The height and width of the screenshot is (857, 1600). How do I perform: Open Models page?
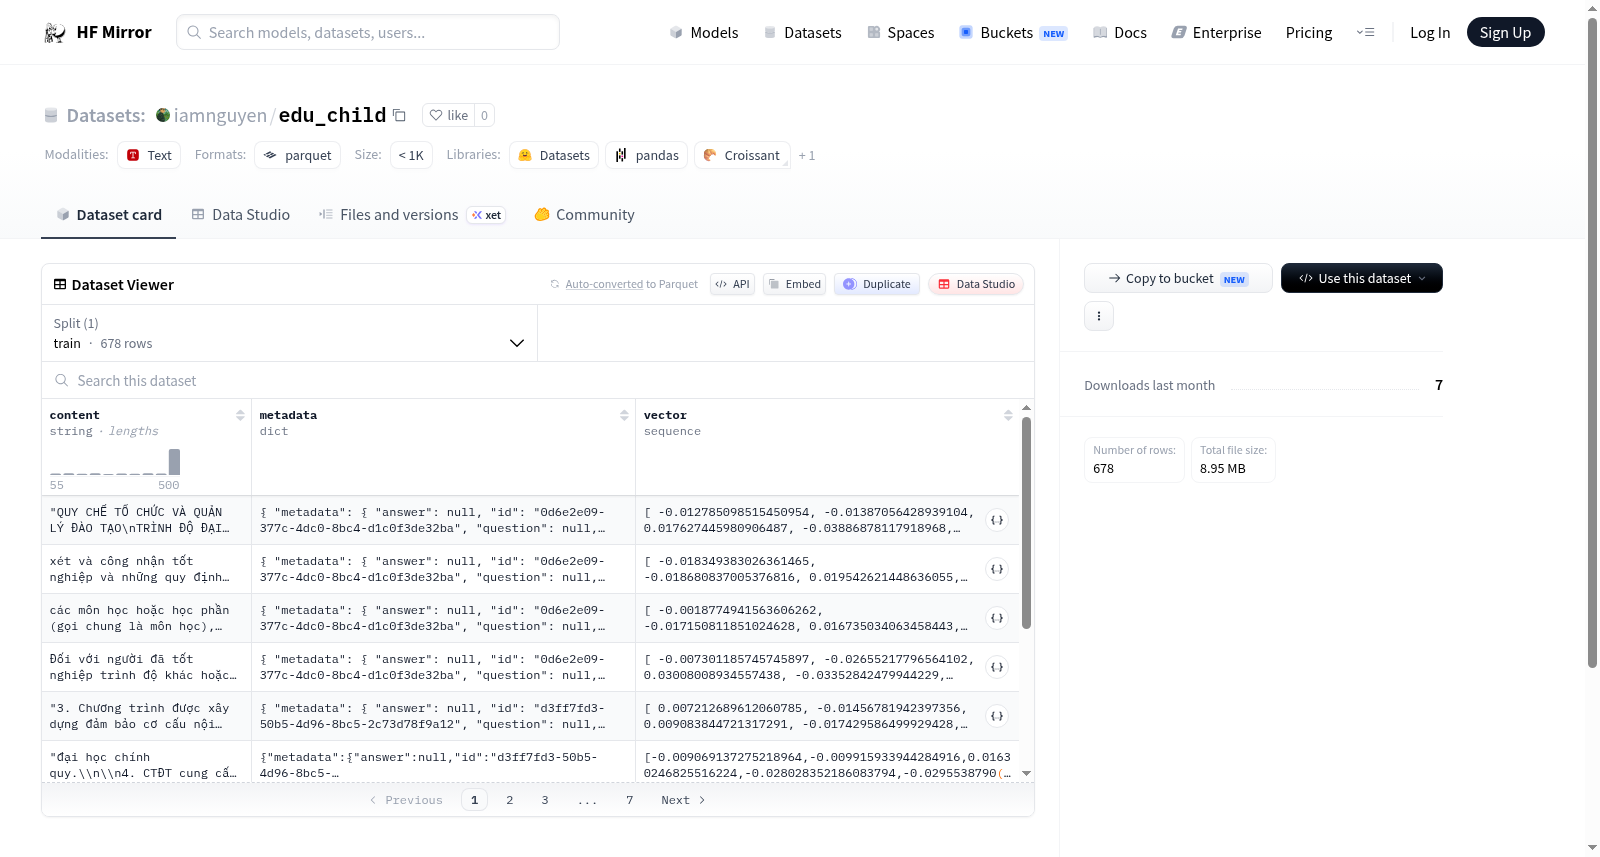coord(704,32)
